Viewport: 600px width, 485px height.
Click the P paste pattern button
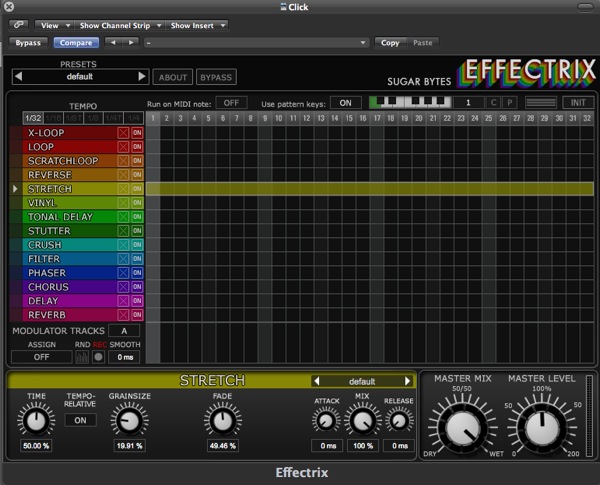pos(510,103)
